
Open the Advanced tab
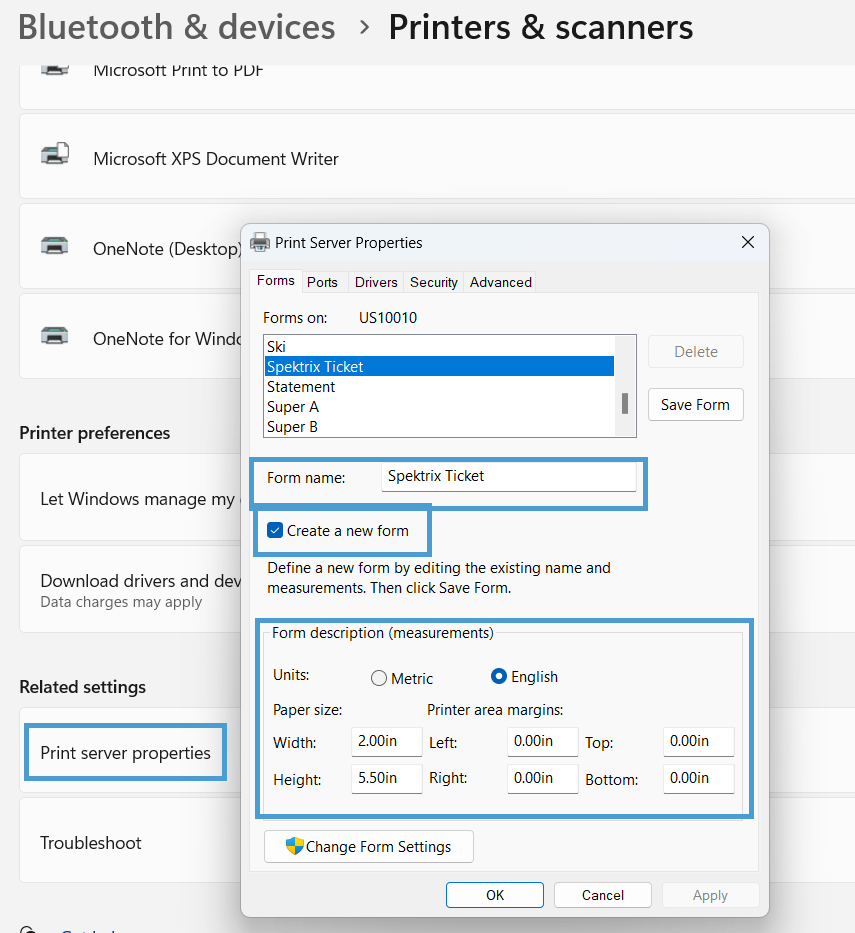[x=499, y=282]
